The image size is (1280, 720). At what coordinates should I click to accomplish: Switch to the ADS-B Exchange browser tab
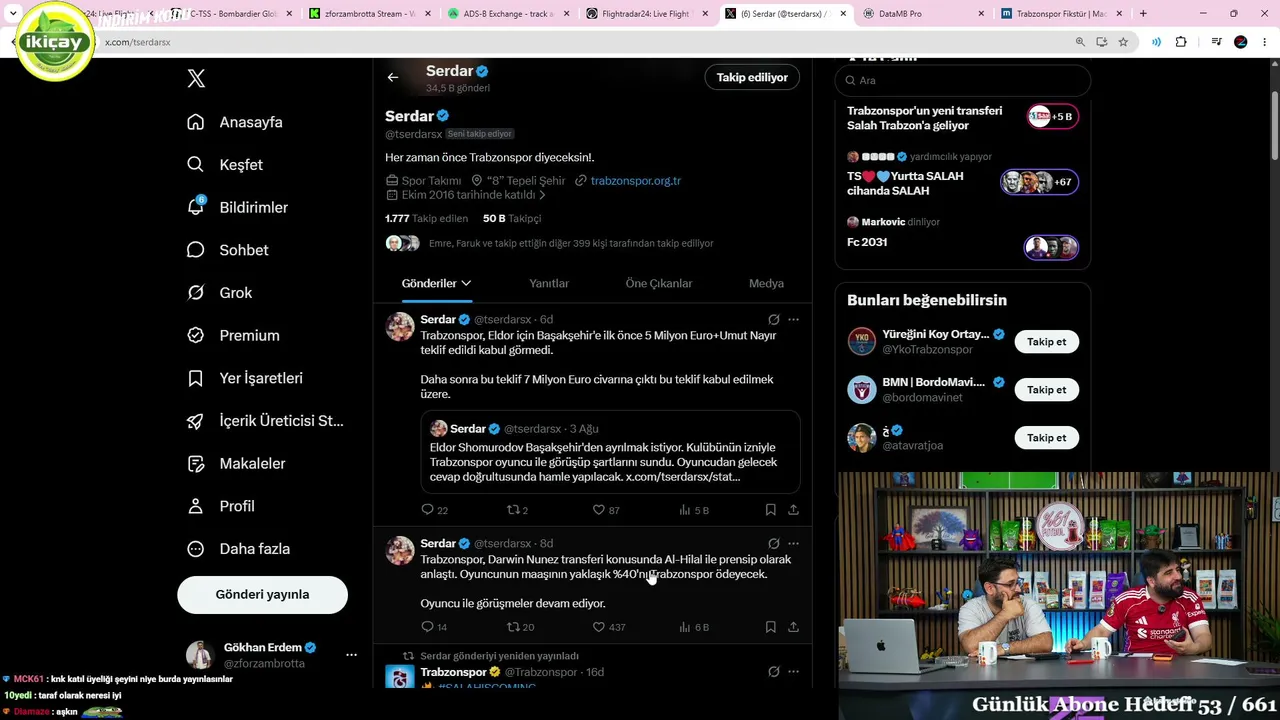point(508,14)
